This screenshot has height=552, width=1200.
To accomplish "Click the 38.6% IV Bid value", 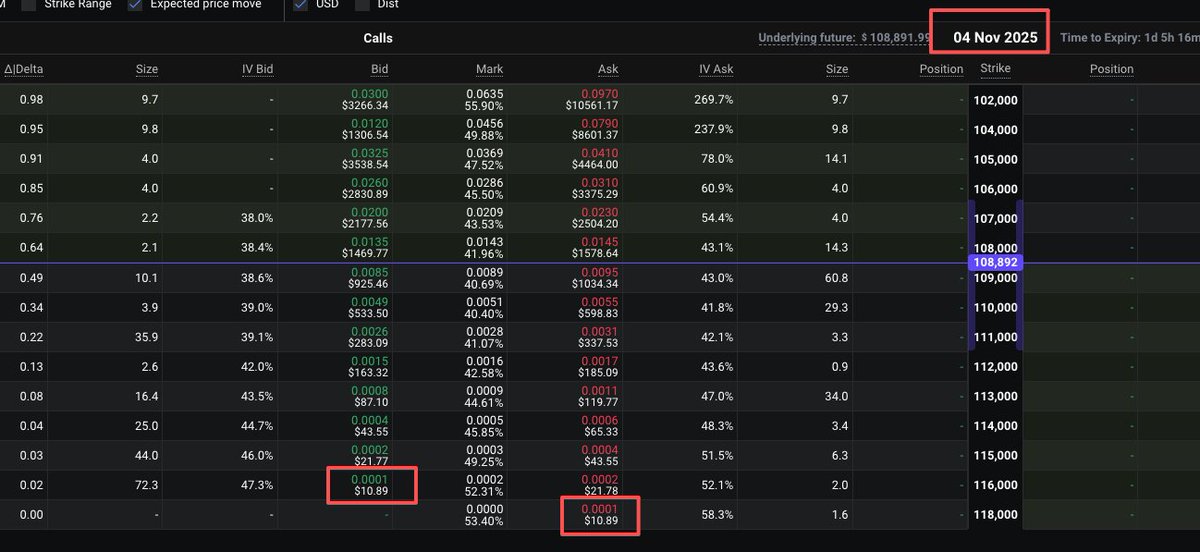I will tap(257, 278).
